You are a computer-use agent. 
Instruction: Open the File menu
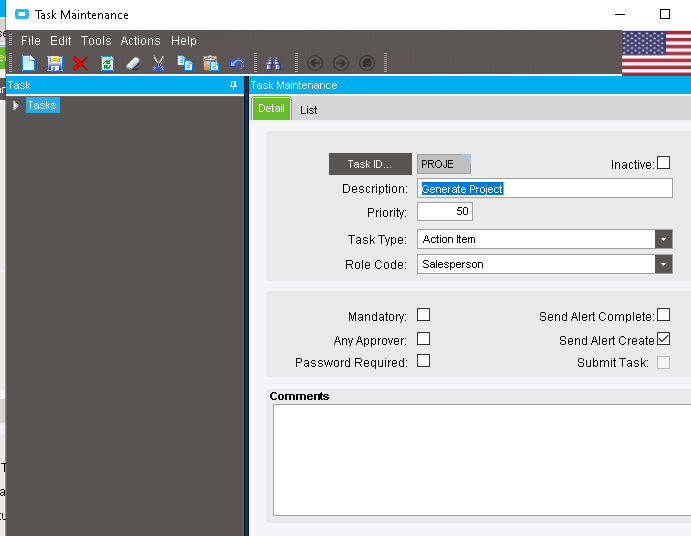[30, 41]
